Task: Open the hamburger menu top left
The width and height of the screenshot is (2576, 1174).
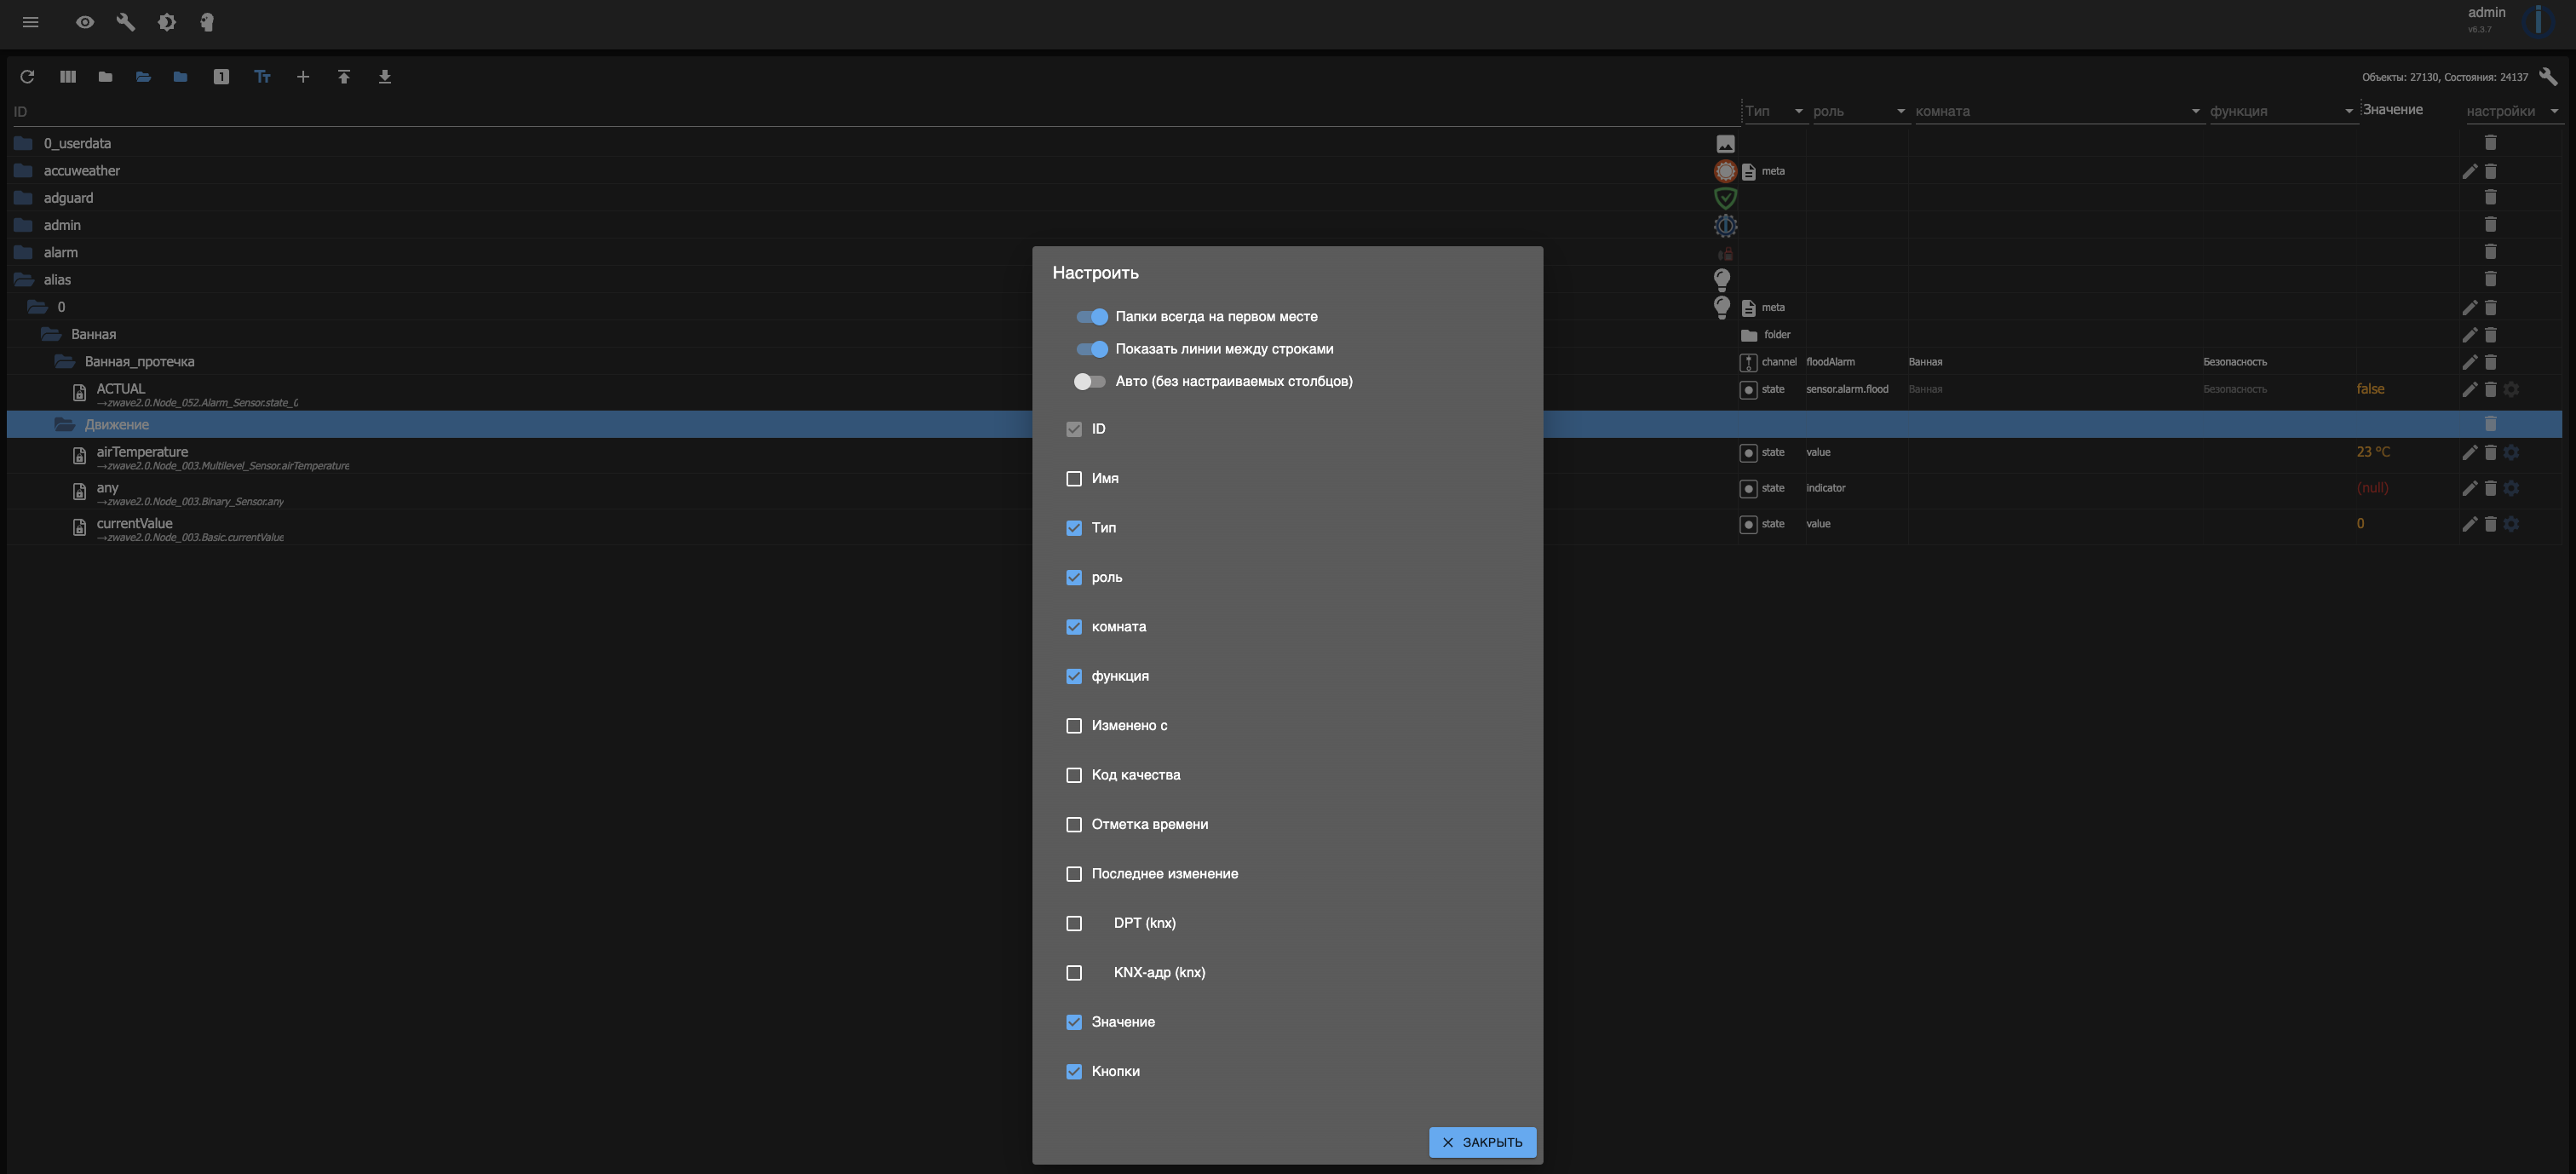Action: pyautogui.click(x=30, y=22)
